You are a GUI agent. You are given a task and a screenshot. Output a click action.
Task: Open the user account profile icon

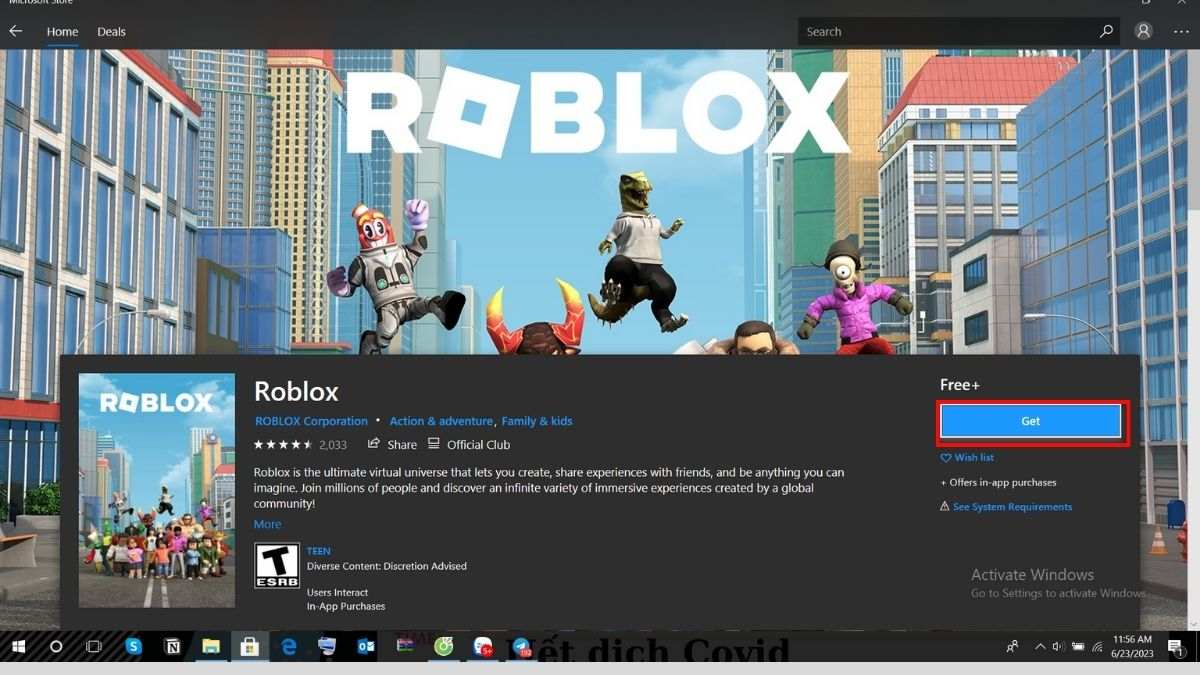(x=1143, y=31)
